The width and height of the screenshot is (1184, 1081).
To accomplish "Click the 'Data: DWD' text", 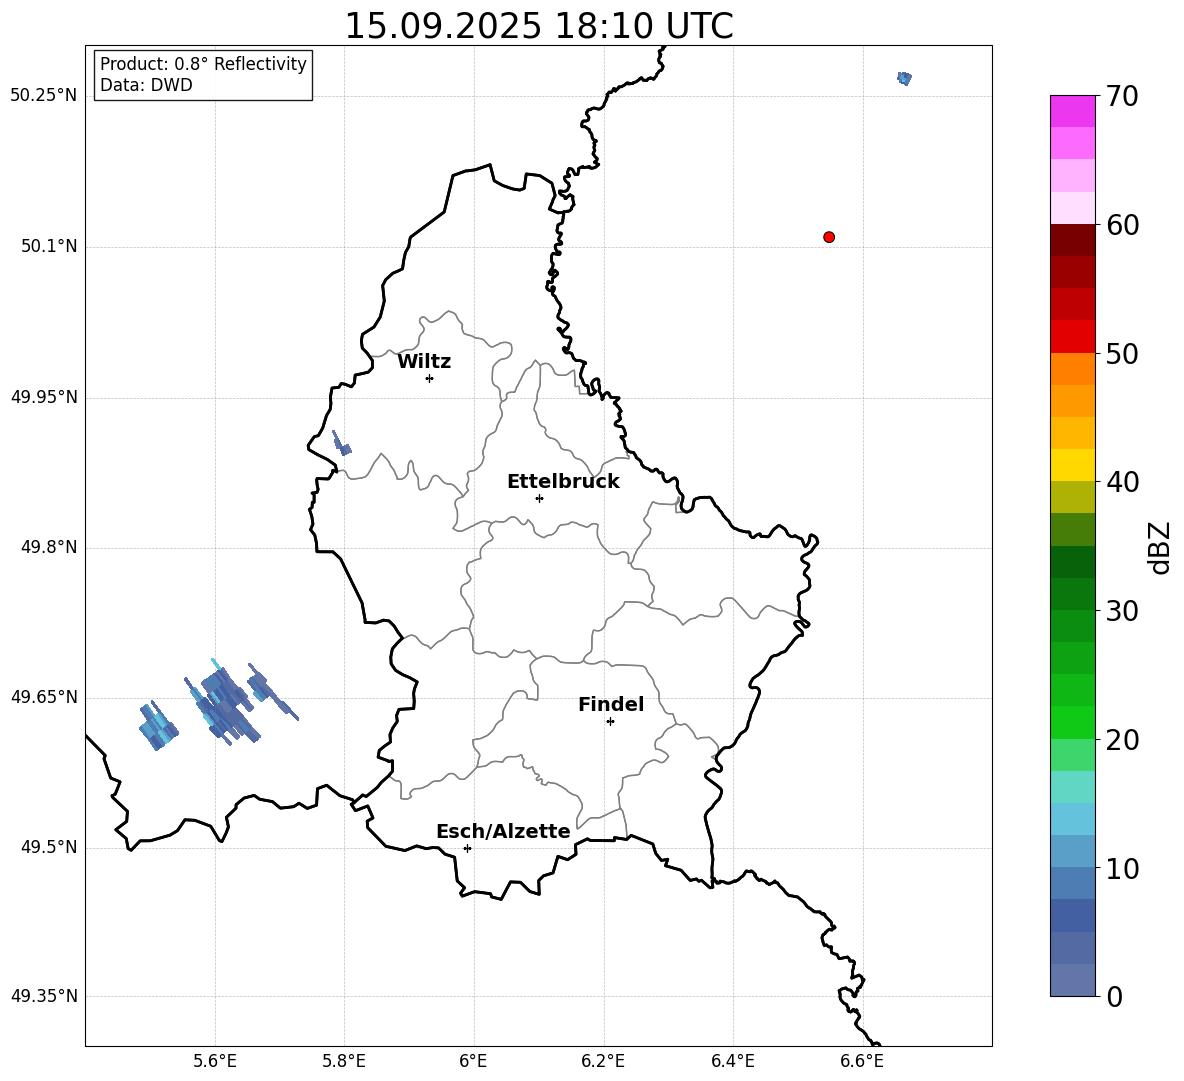I will 146,85.
